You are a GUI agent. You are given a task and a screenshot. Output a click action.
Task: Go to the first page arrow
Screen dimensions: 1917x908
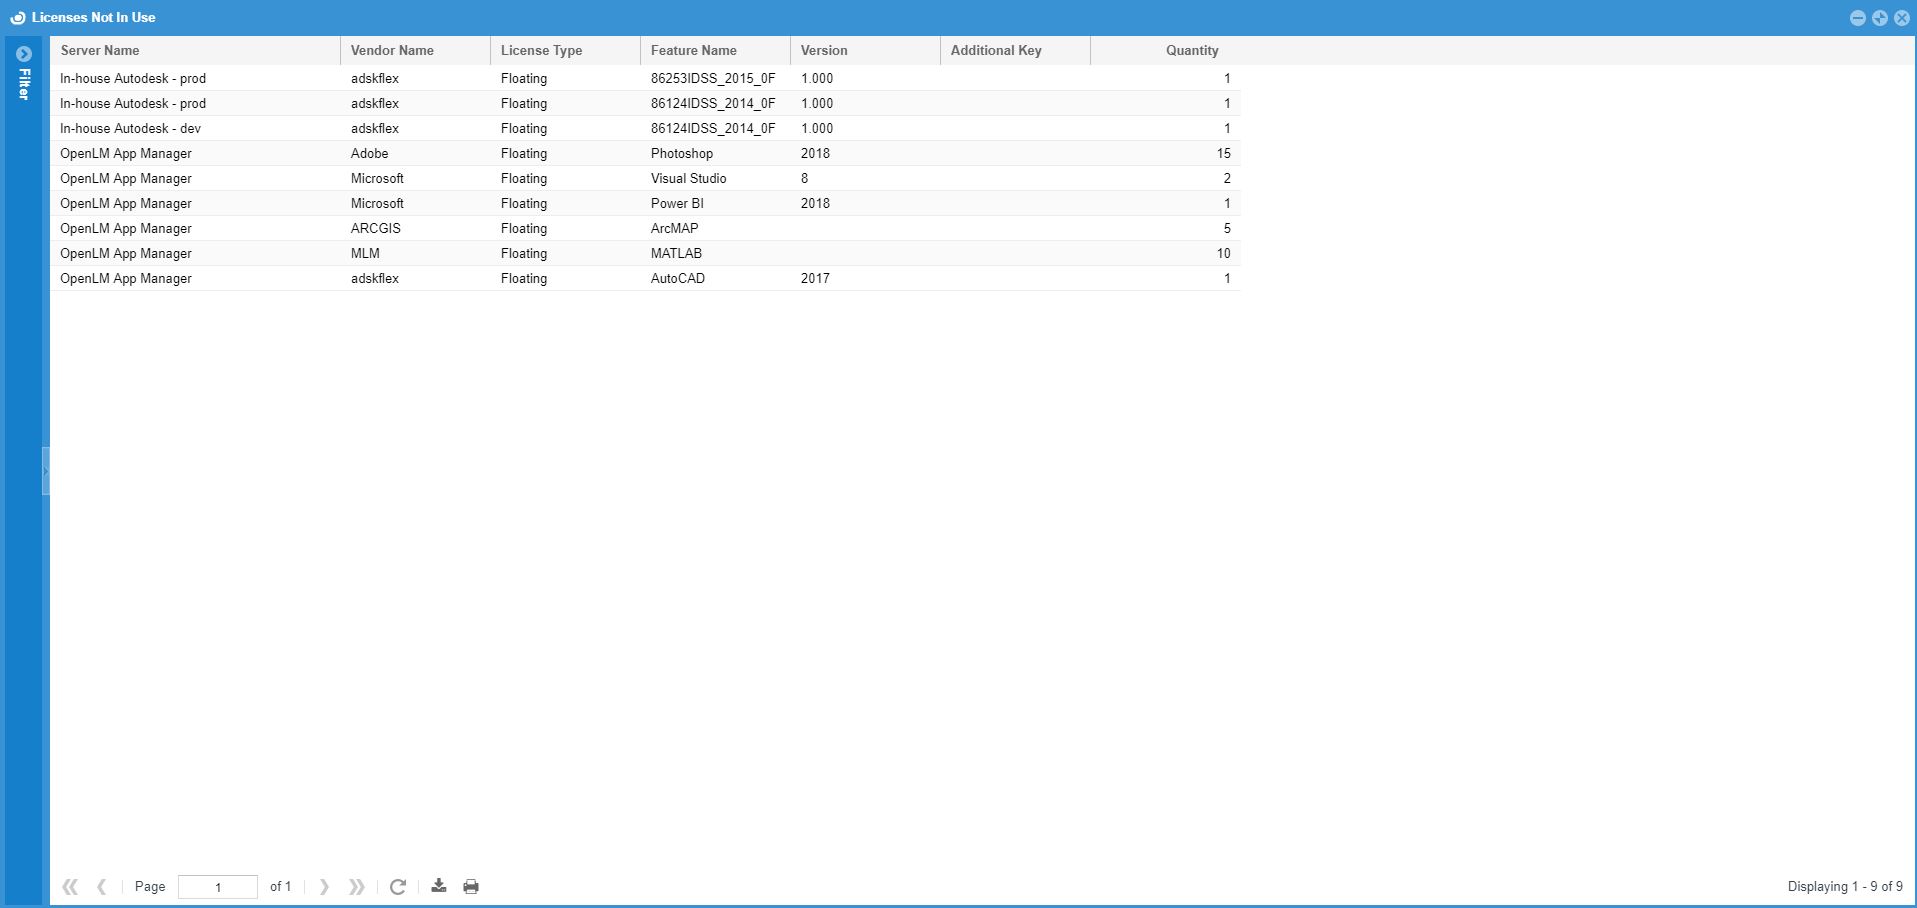(x=70, y=887)
